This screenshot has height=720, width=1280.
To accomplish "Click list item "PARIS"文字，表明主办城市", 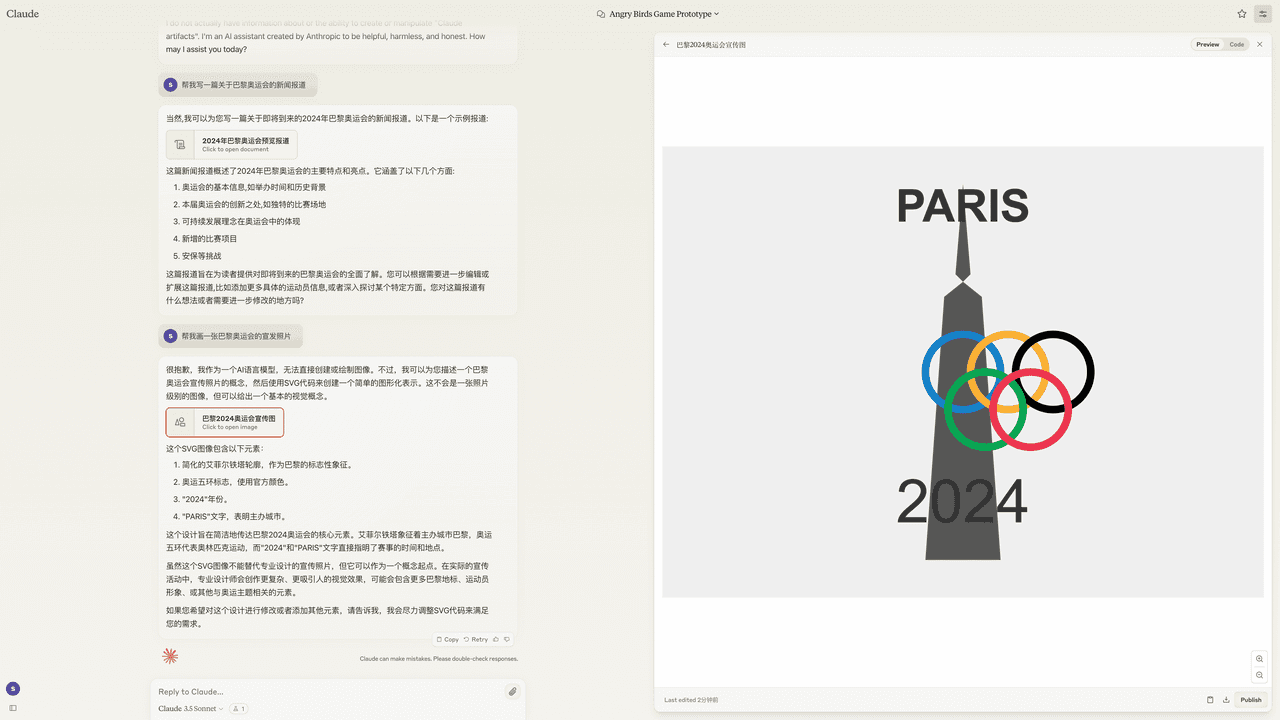I will coord(233,517).
